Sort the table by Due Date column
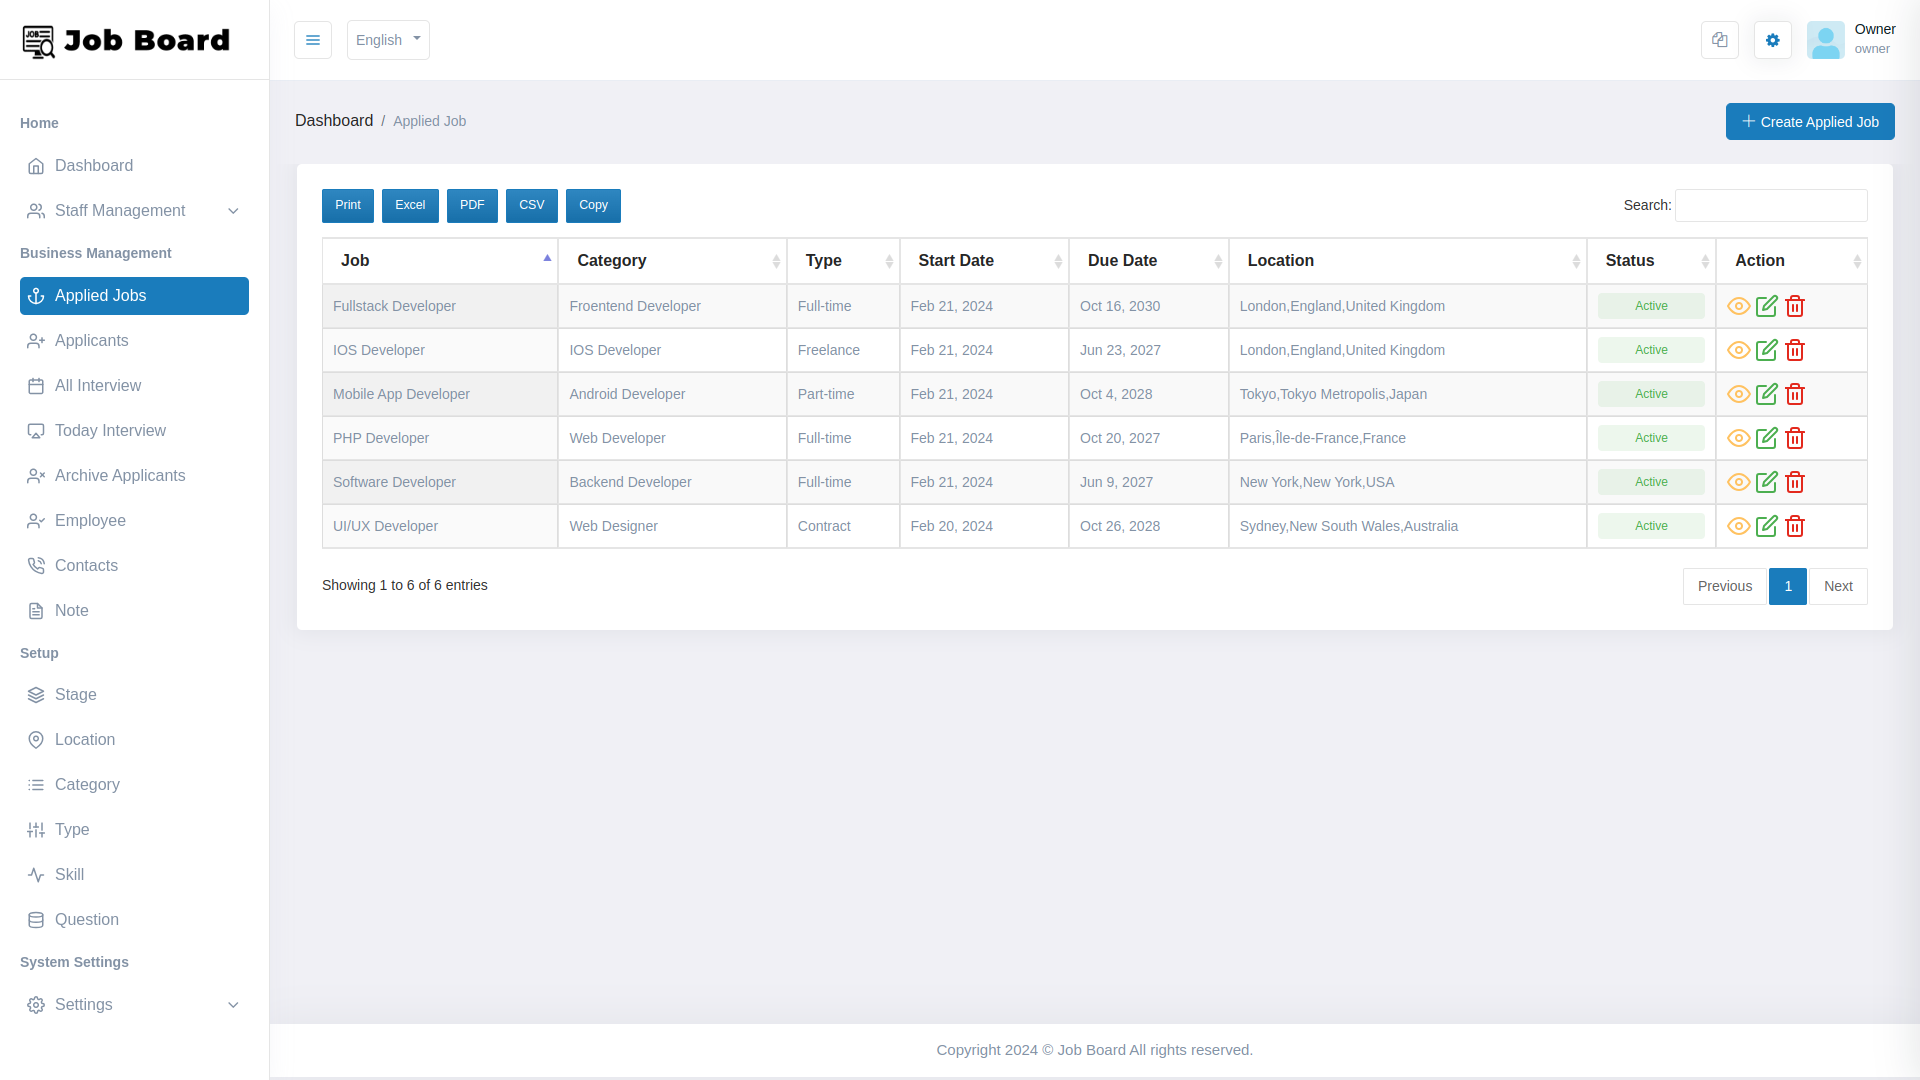 pos(1122,260)
